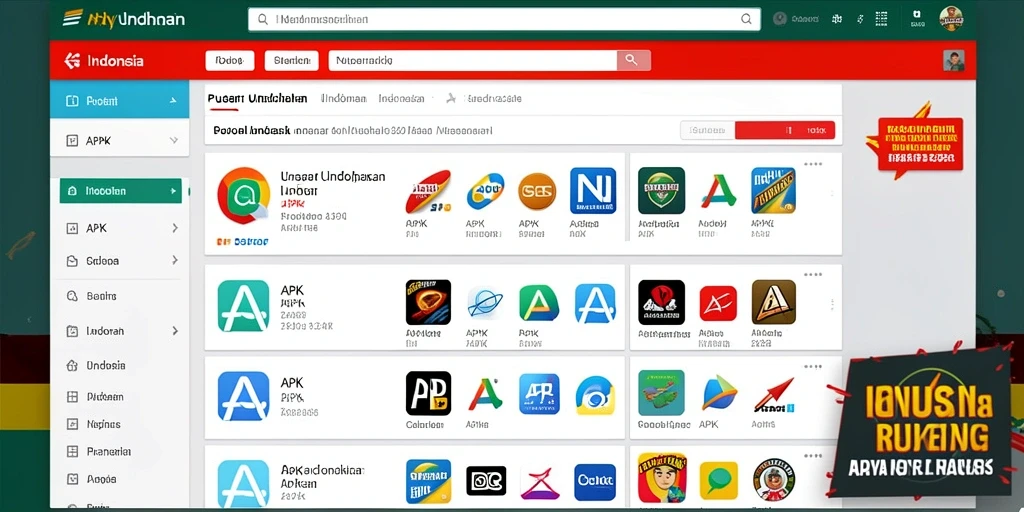Open the teal A app icon with APK title
This screenshot has height=512, width=1024.
[243, 306]
